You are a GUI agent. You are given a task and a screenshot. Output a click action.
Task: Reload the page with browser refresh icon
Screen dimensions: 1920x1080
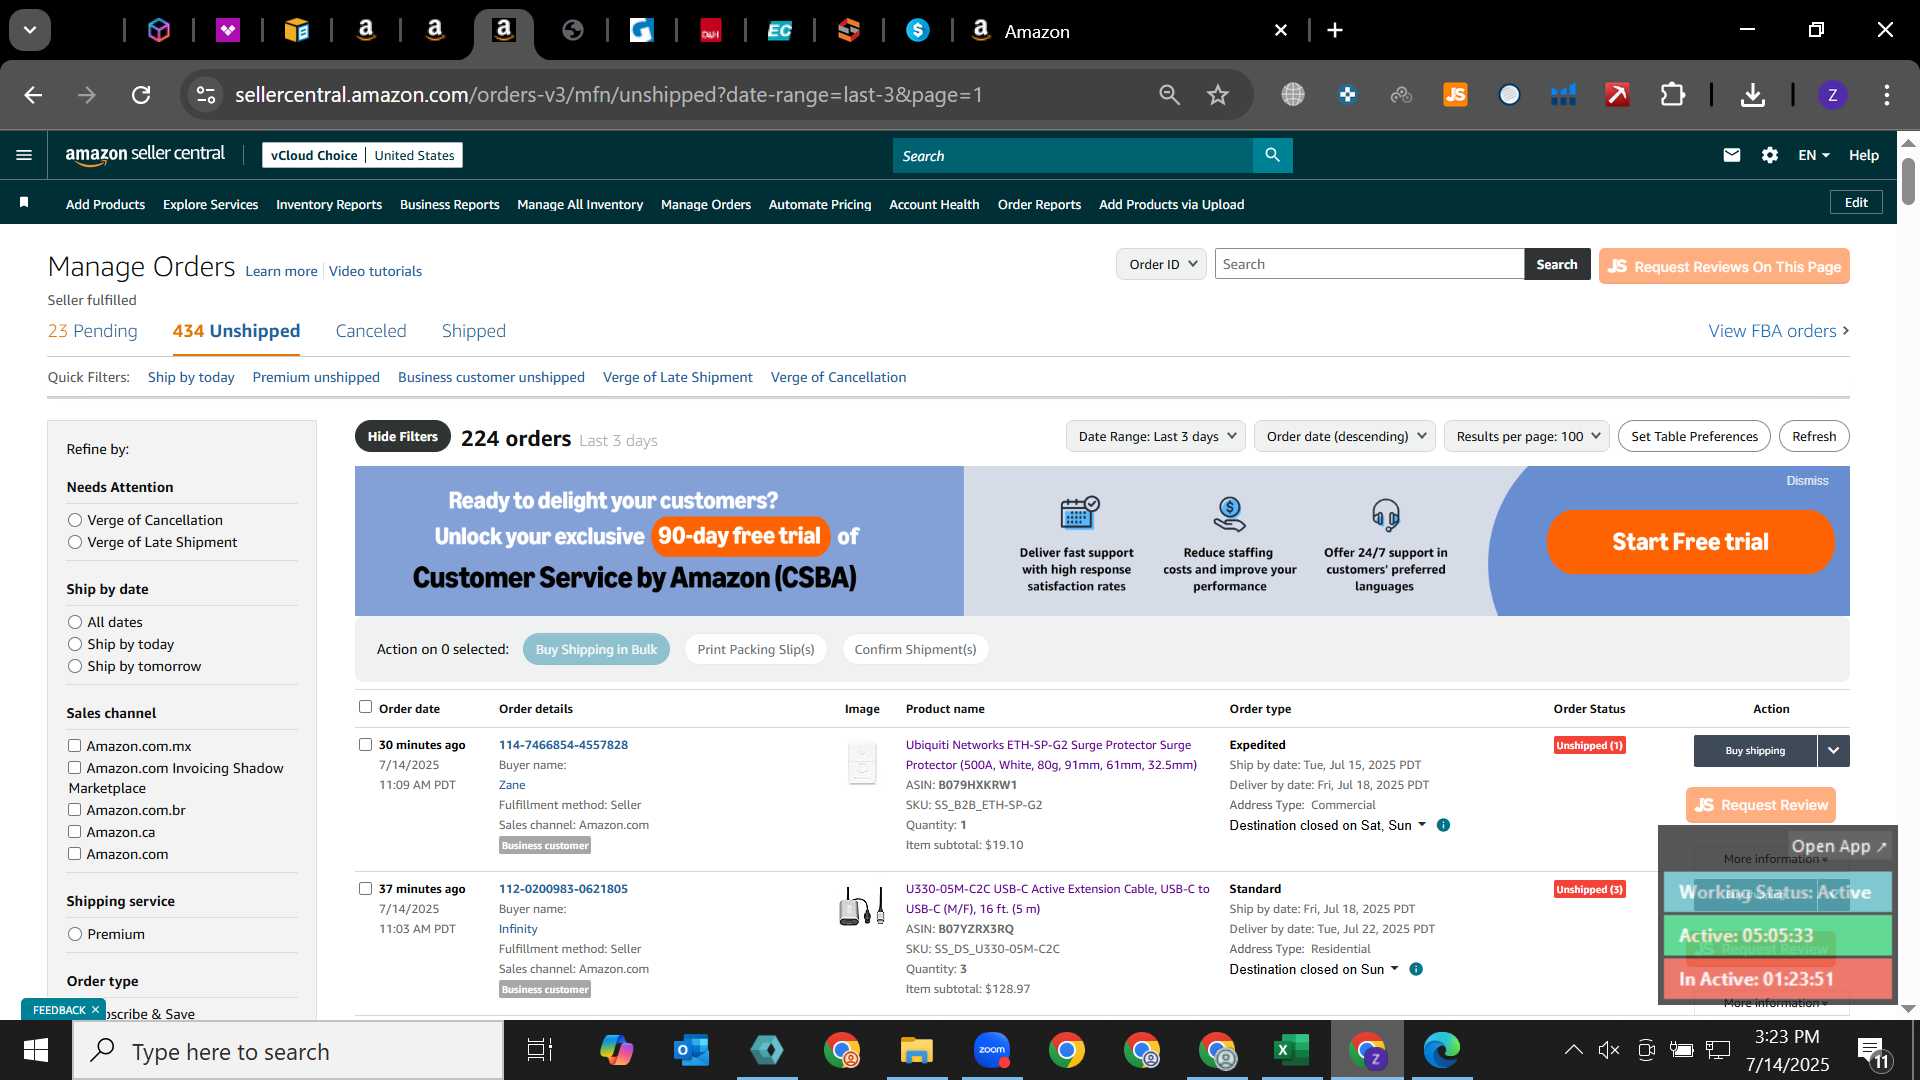click(x=141, y=95)
